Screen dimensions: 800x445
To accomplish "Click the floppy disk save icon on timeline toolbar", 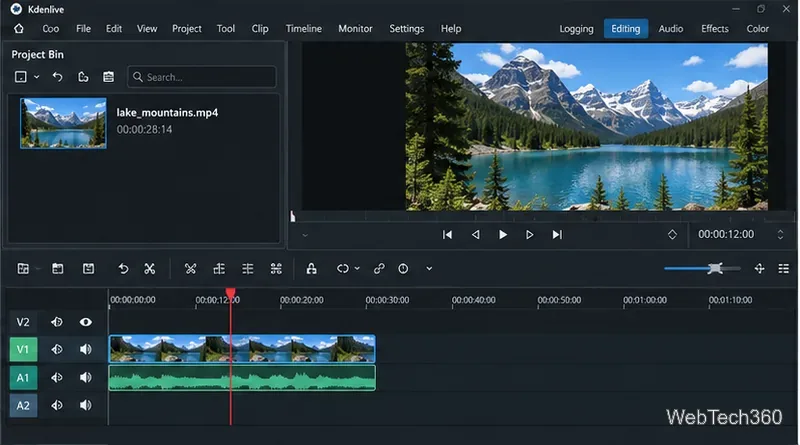I will point(88,269).
